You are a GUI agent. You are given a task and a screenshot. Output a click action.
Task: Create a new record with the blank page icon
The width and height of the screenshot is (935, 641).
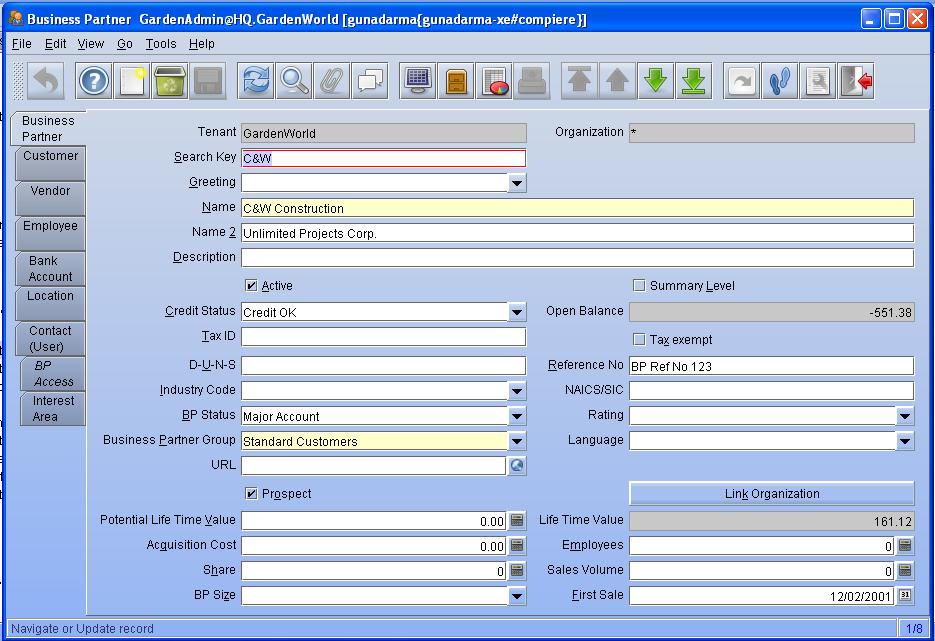132,80
